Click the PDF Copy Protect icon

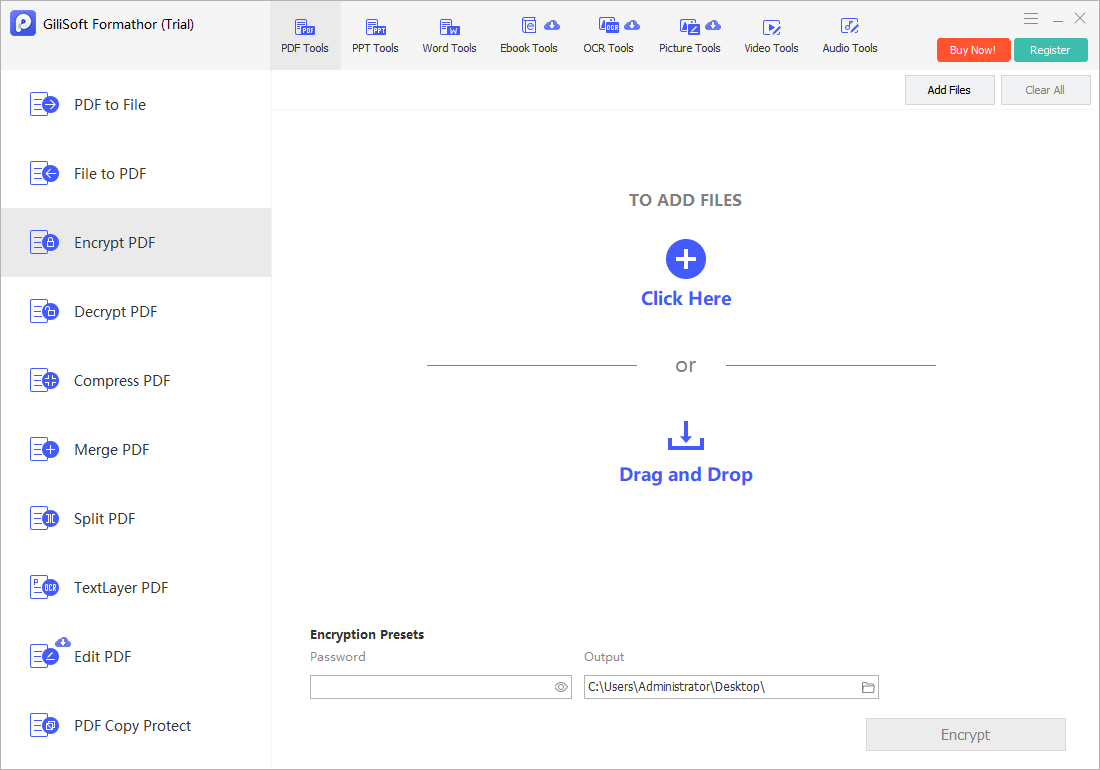tap(44, 726)
